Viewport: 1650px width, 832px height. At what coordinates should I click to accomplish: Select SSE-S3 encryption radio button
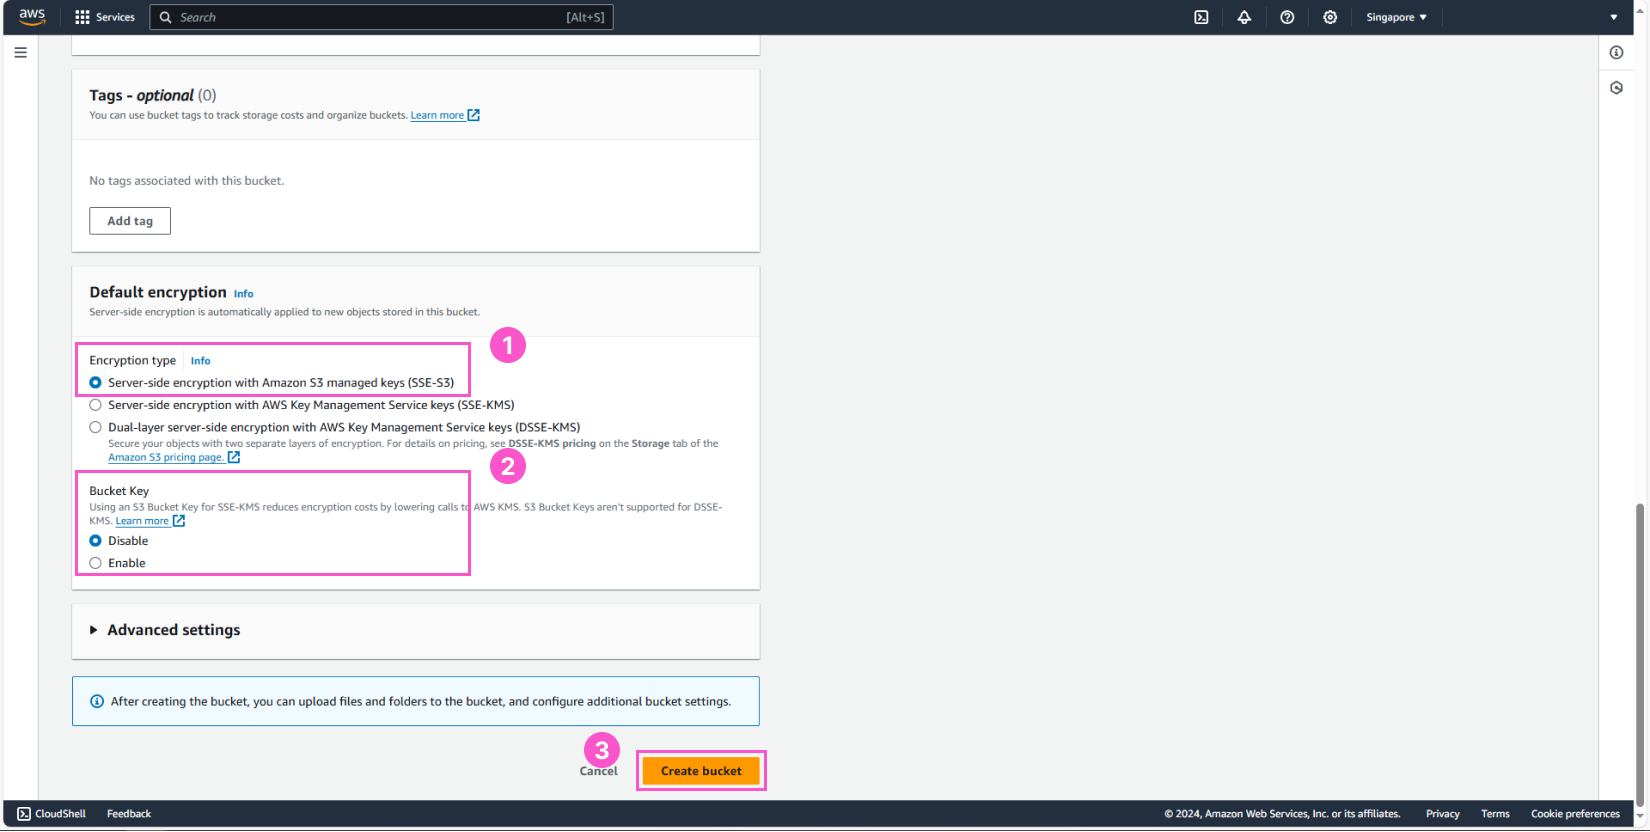point(95,382)
